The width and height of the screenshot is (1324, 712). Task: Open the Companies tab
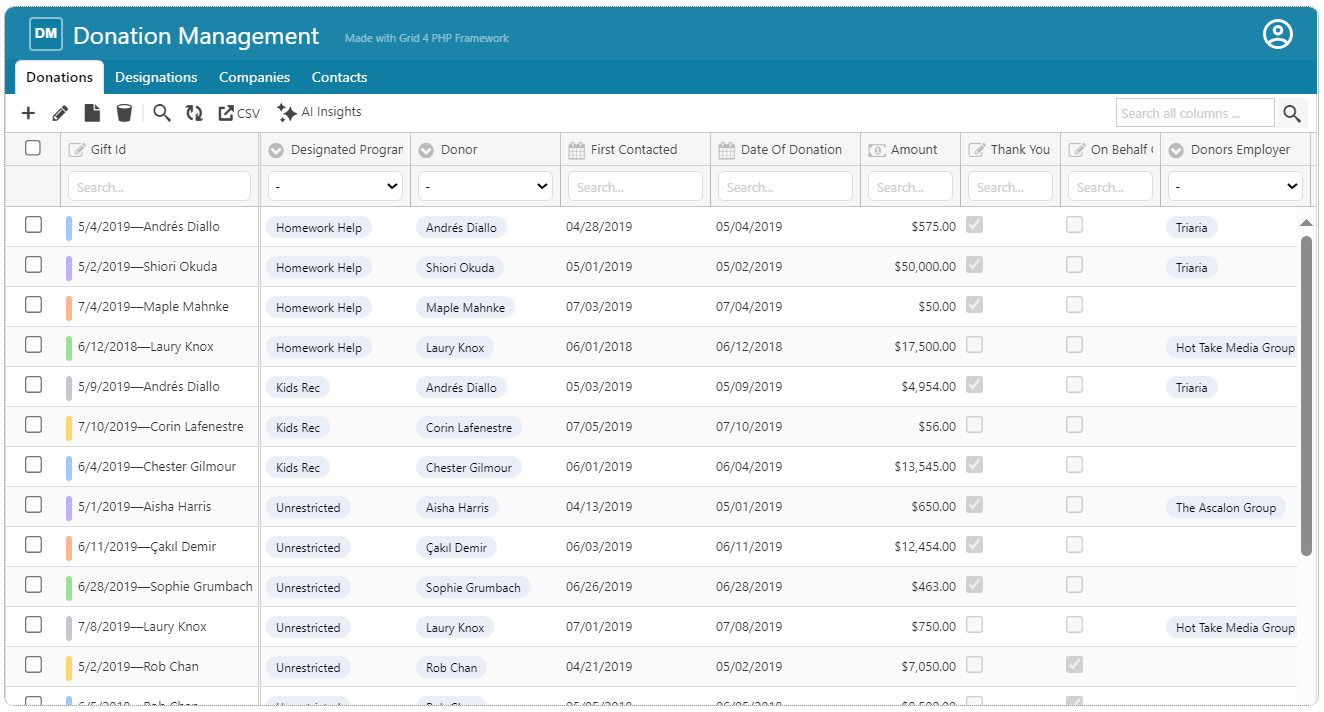coord(254,77)
